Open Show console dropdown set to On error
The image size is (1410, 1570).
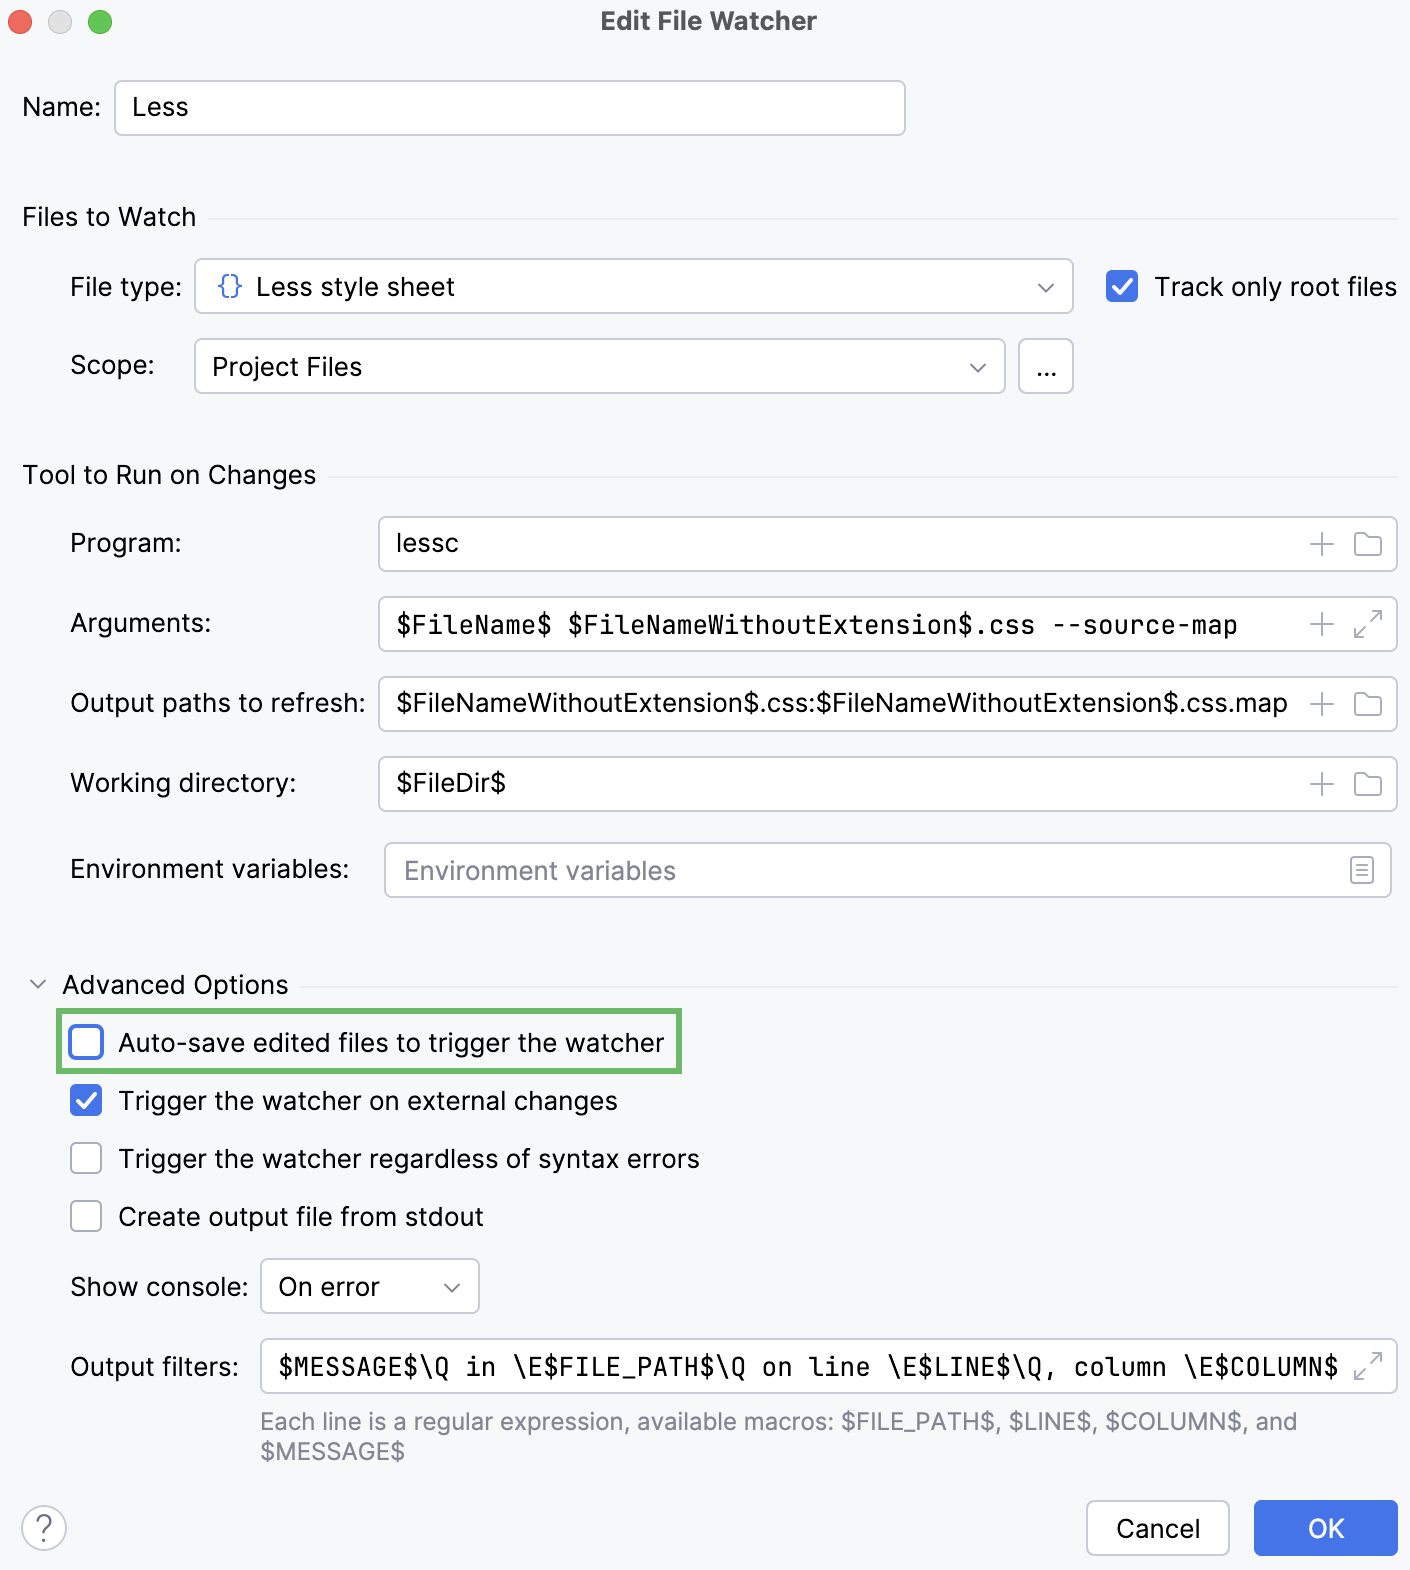(369, 1287)
